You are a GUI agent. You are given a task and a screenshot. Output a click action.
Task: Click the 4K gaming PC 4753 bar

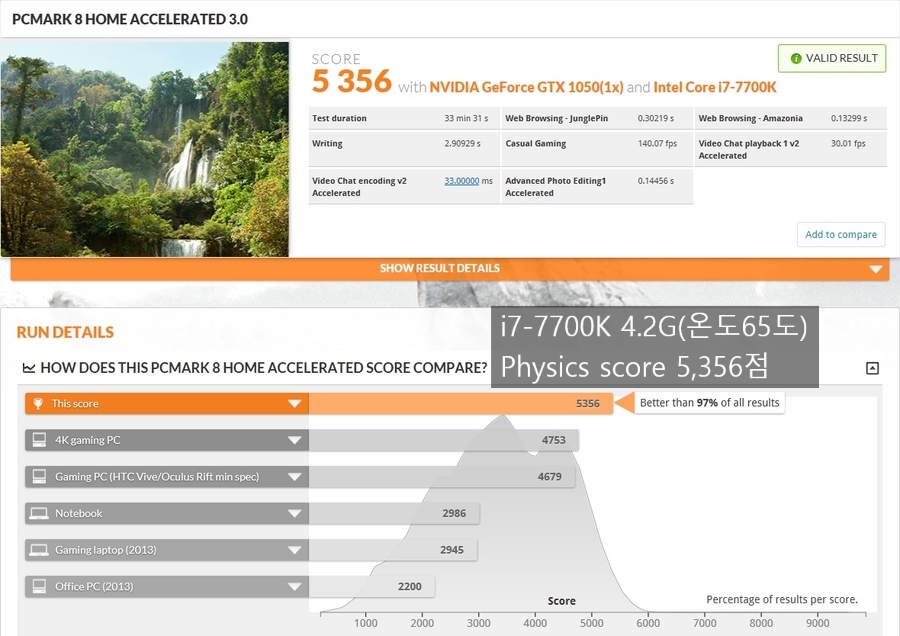coord(444,440)
